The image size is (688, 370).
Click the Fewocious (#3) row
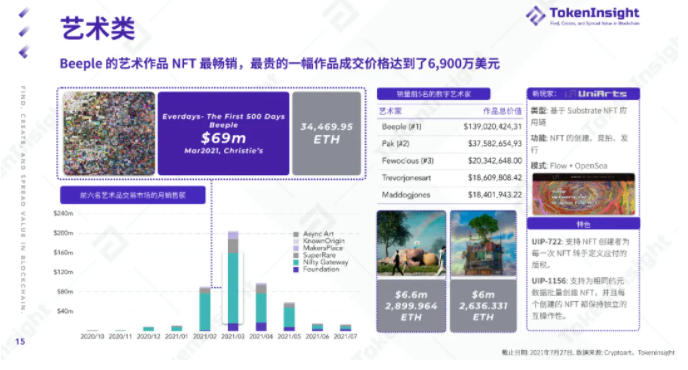pyautogui.click(x=451, y=161)
